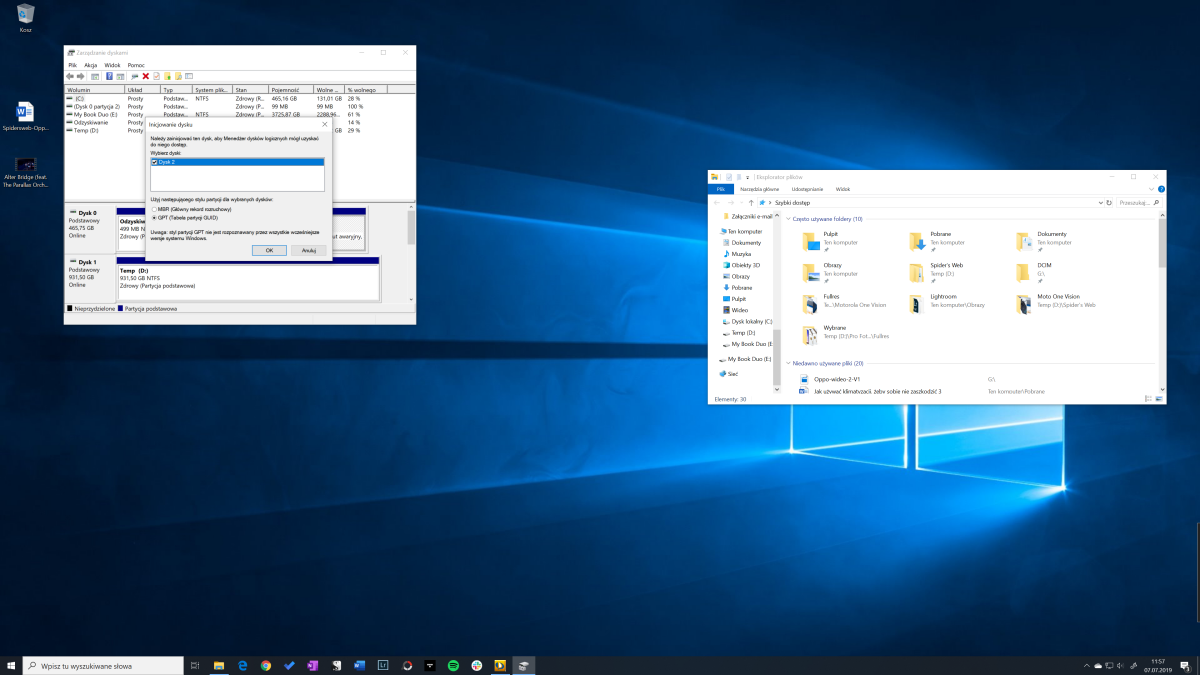Expand the Explorer ribbon with the chevron
1200x675 pixels.
click(x=1152, y=188)
